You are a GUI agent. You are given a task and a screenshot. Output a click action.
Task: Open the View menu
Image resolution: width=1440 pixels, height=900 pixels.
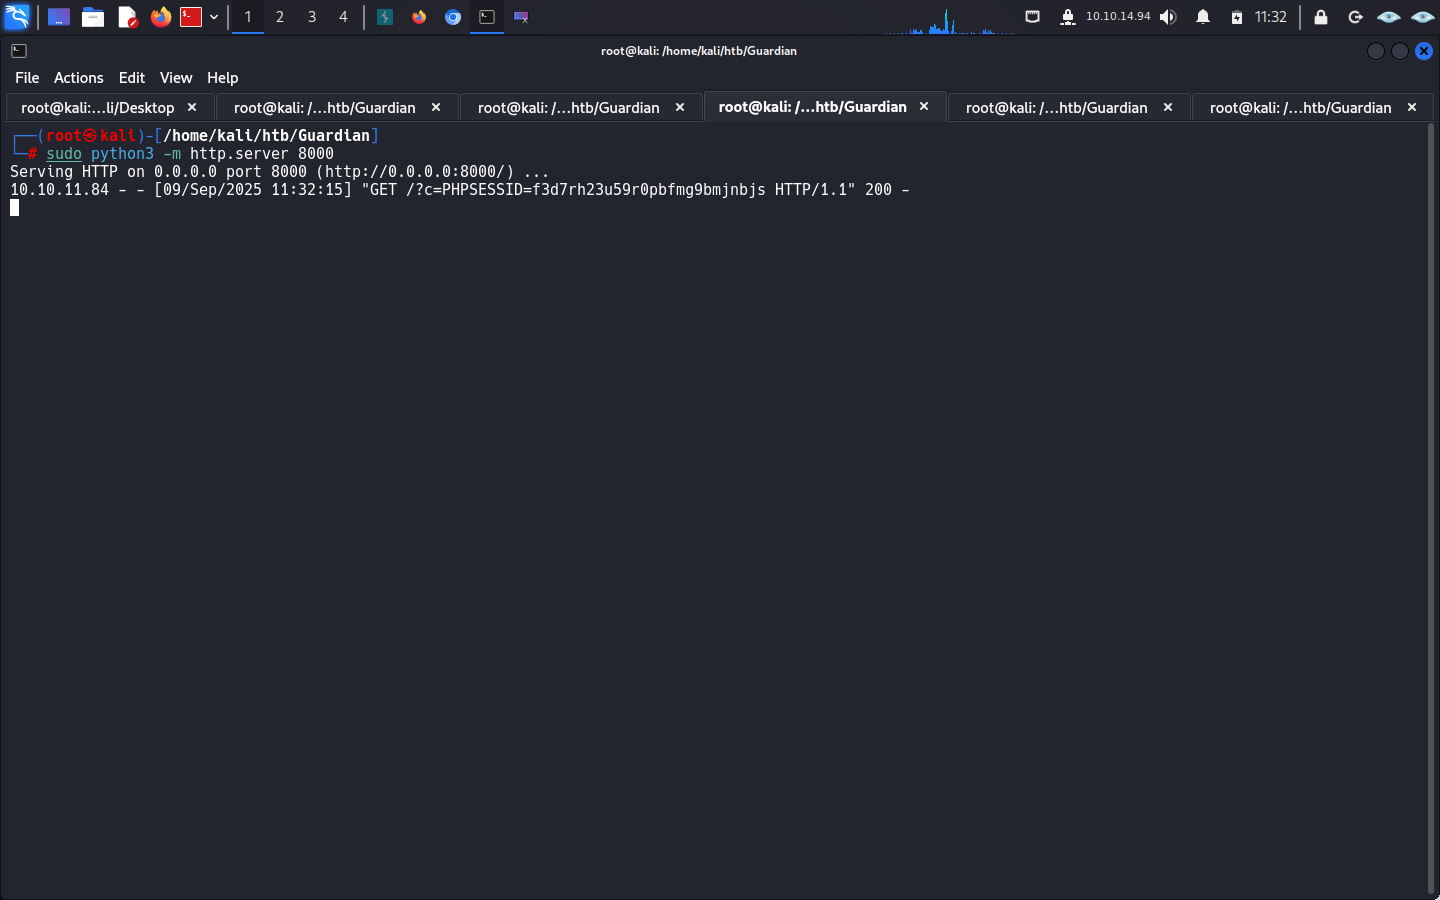pyautogui.click(x=176, y=78)
